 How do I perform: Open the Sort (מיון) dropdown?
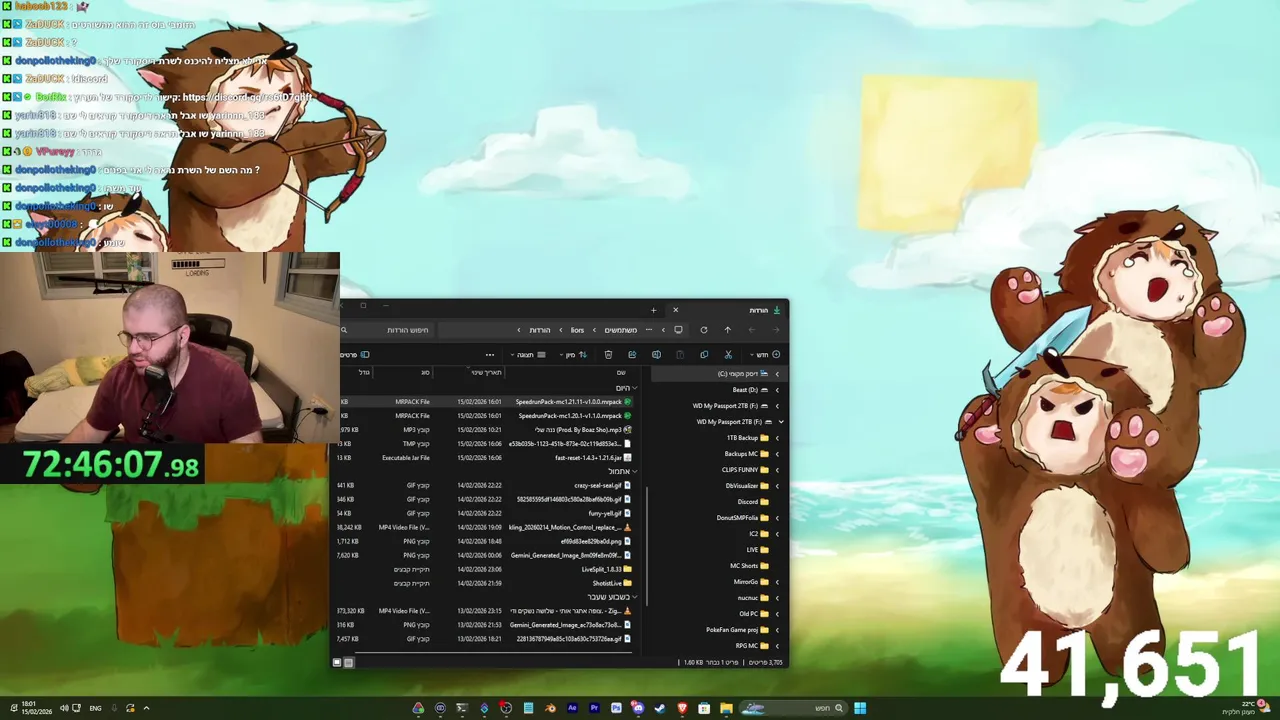click(575, 355)
